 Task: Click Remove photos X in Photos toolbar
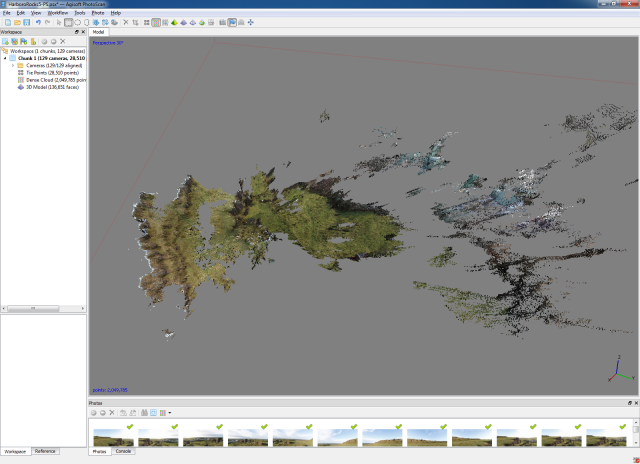[112, 413]
